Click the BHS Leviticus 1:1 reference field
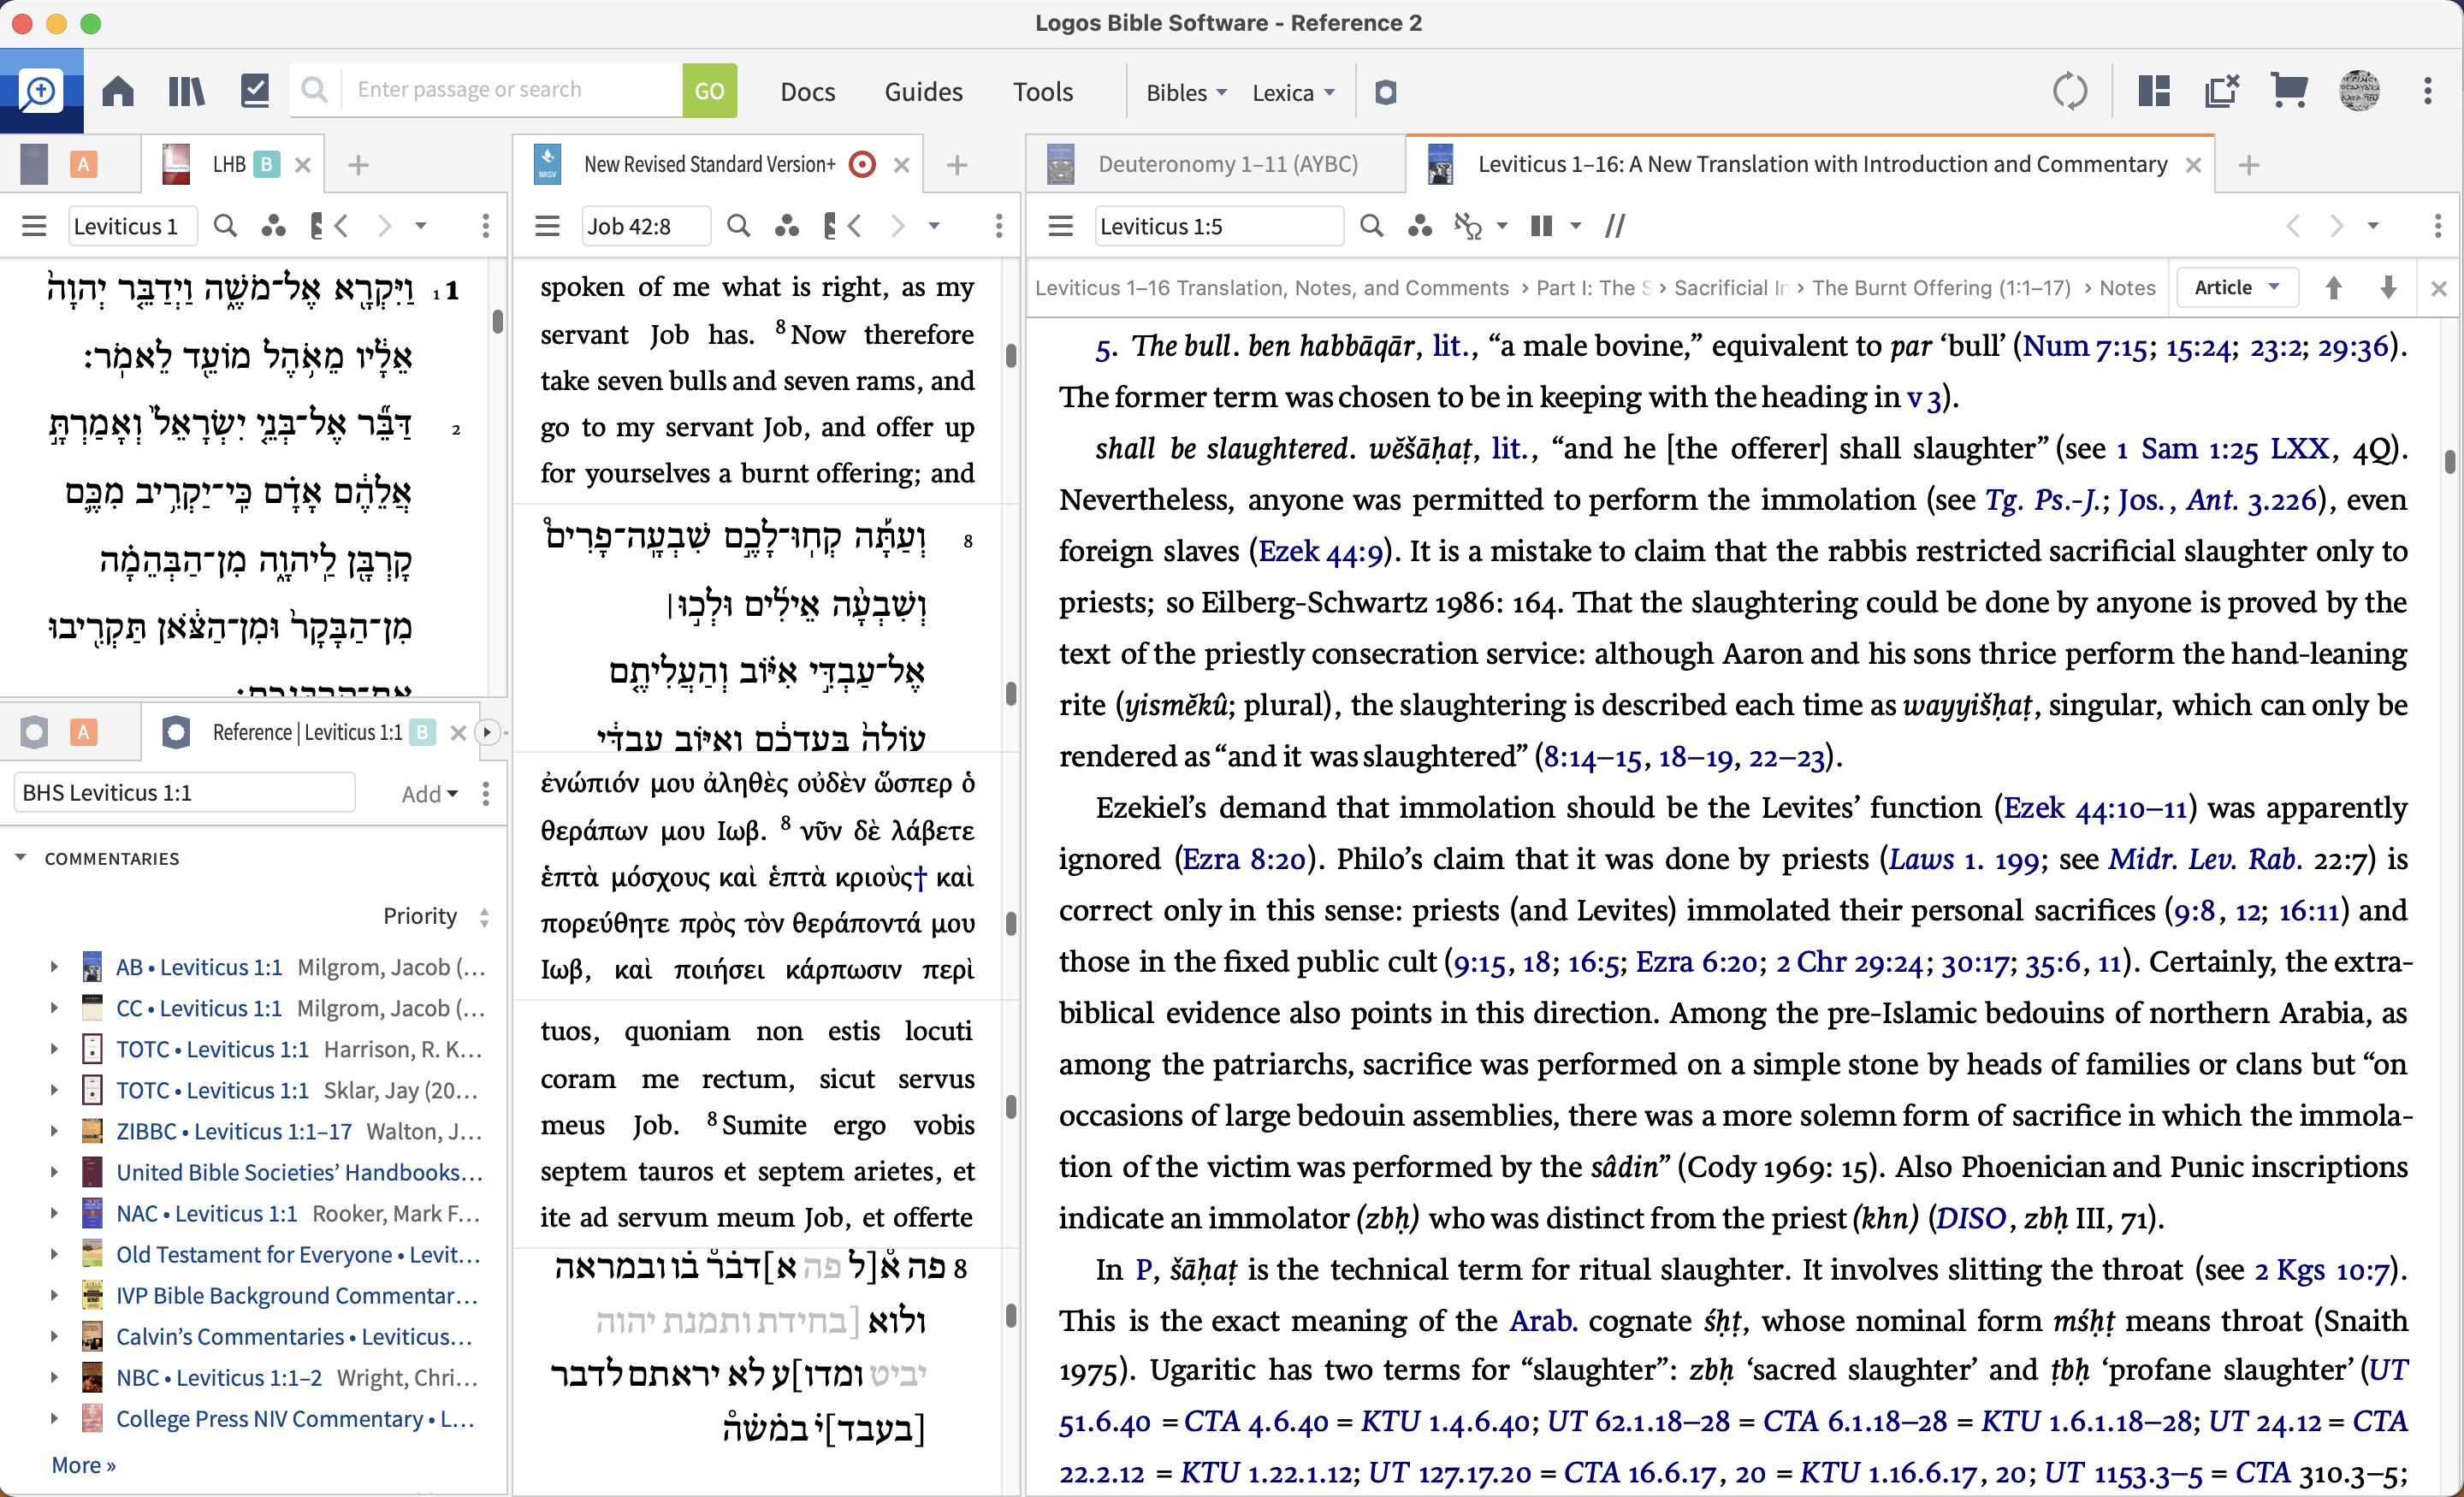 click(184, 793)
